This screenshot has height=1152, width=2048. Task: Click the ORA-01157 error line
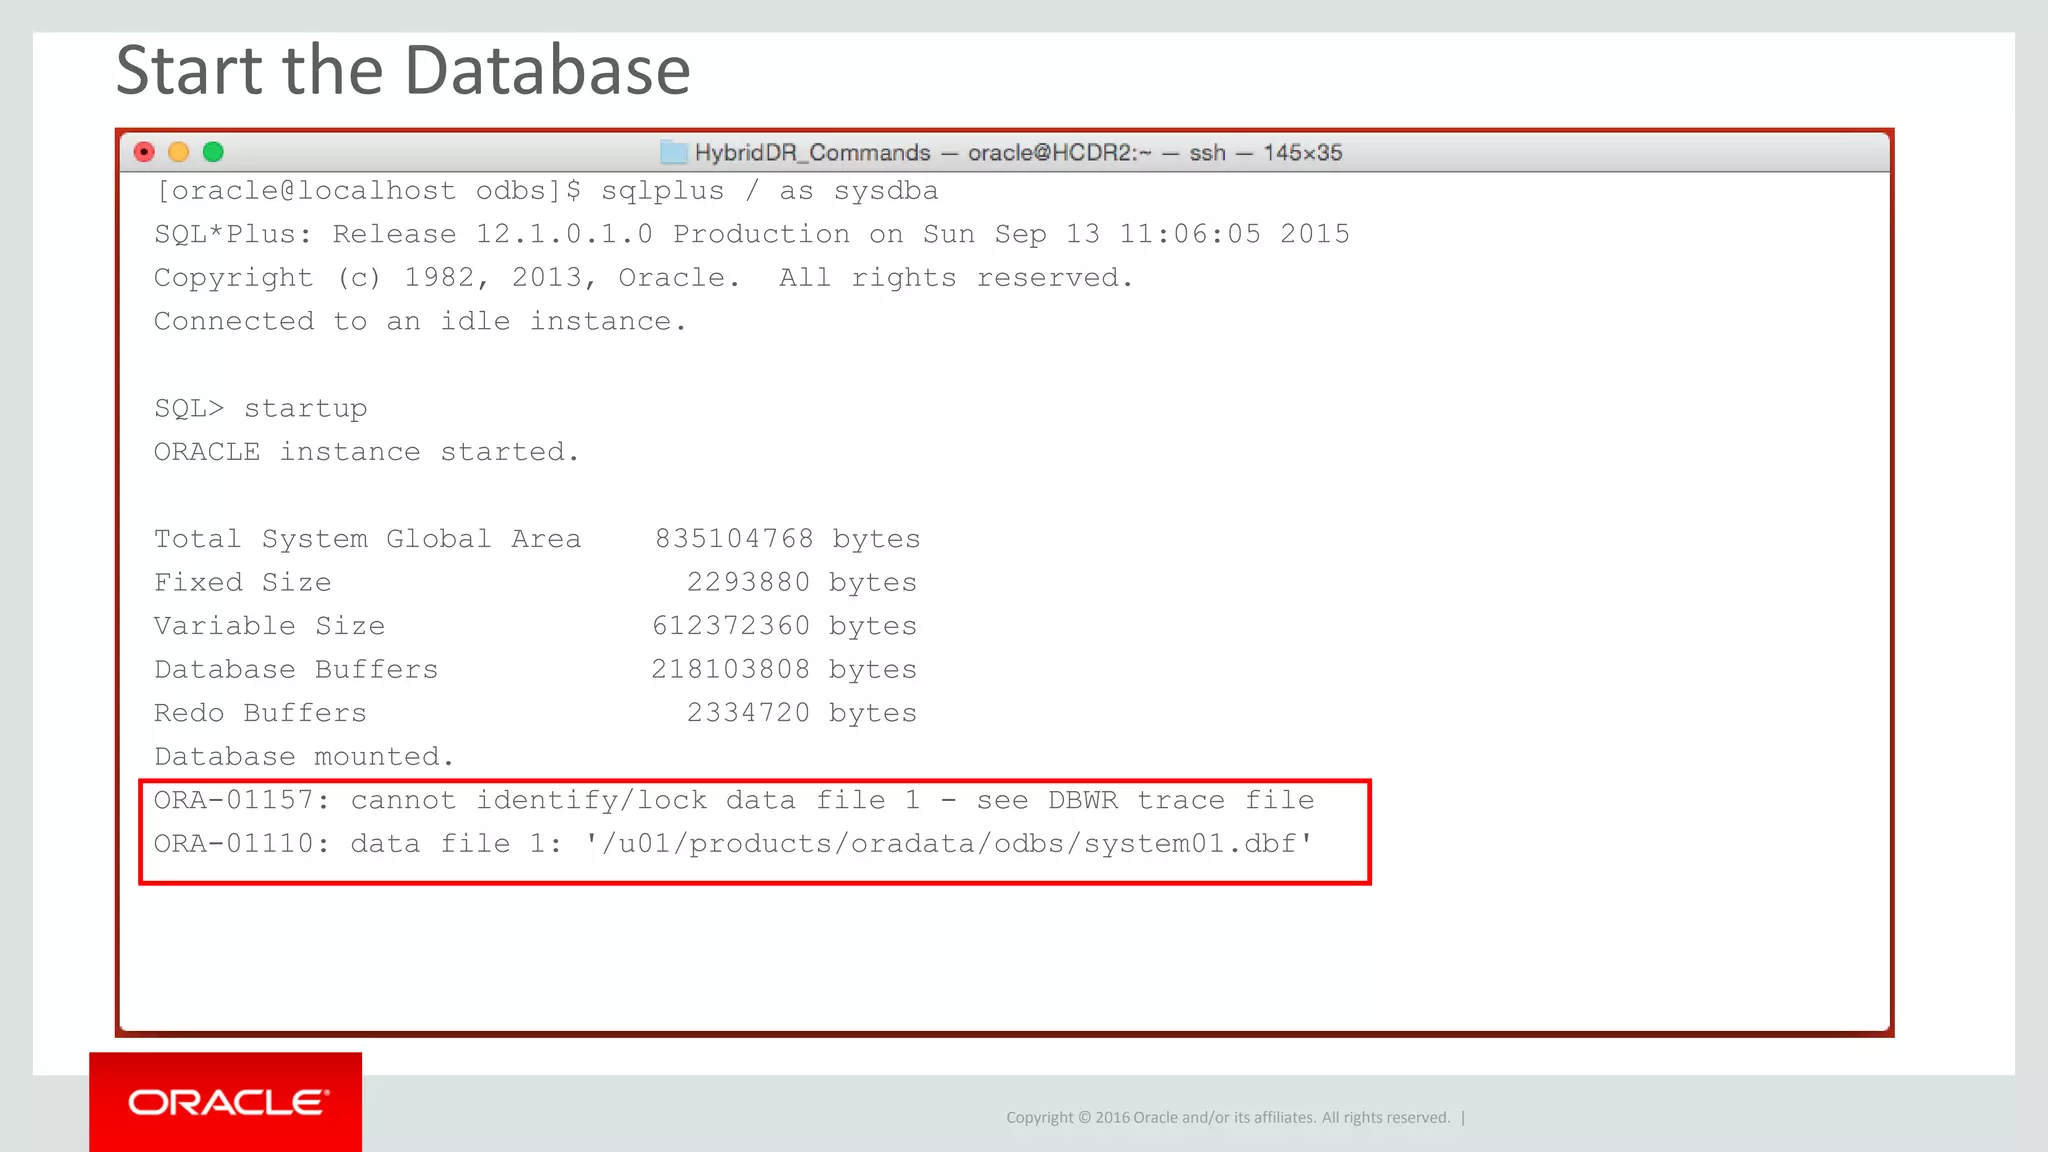coord(734,800)
